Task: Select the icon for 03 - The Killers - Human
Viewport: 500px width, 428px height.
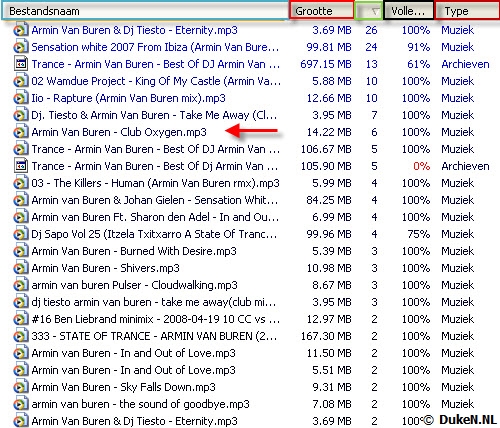Action: coord(20,183)
